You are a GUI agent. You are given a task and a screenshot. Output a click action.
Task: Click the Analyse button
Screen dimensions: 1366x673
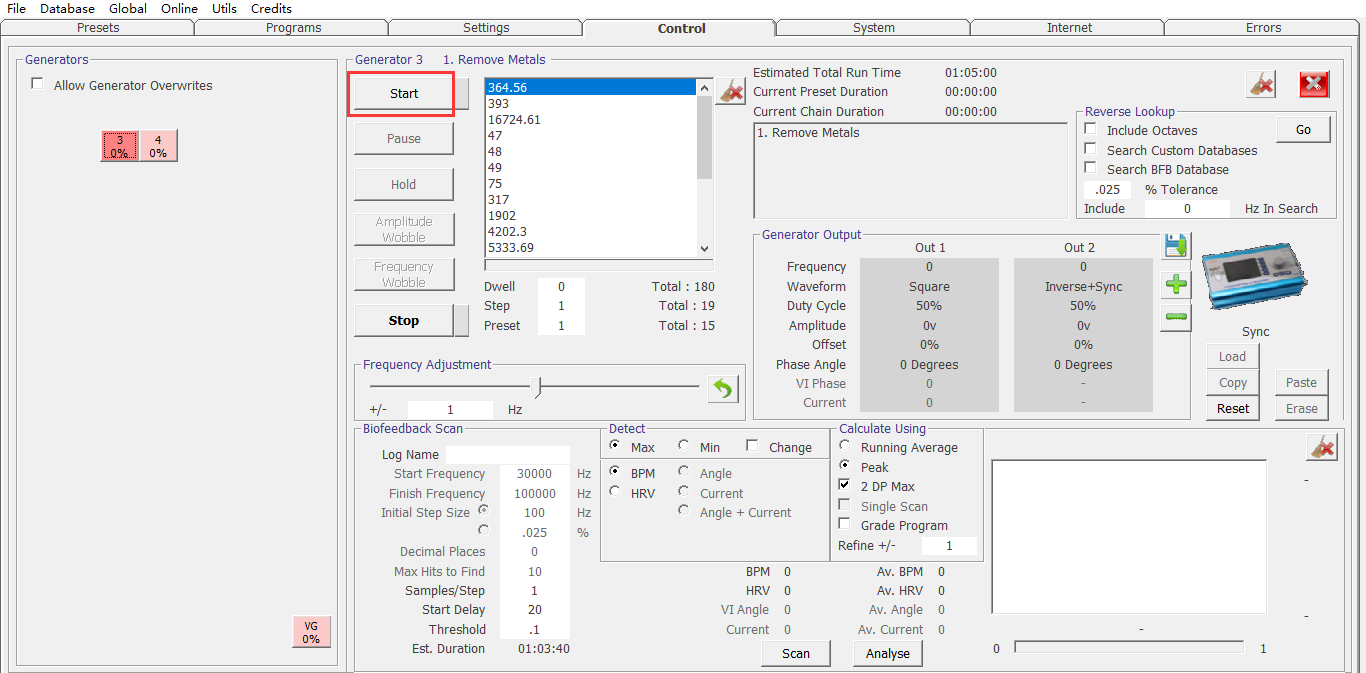coord(887,653)
